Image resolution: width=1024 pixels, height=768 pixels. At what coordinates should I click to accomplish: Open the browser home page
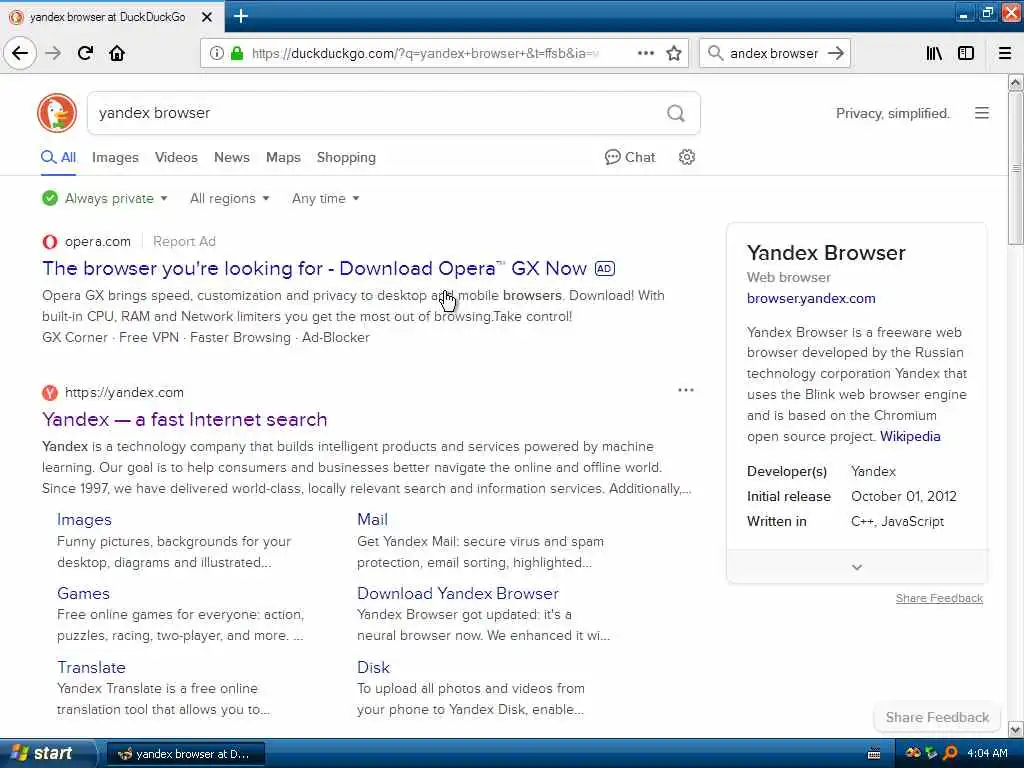117,54
